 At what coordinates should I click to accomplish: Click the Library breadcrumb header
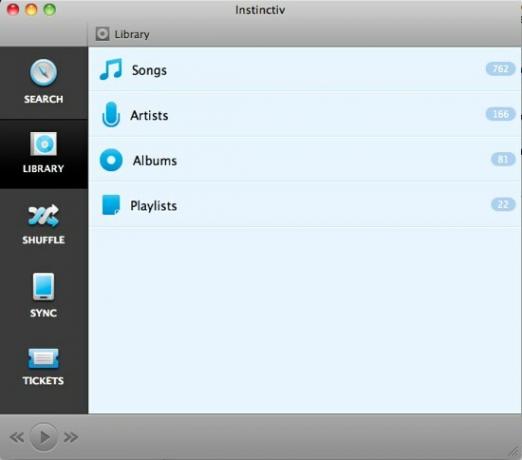click(122, 34)
